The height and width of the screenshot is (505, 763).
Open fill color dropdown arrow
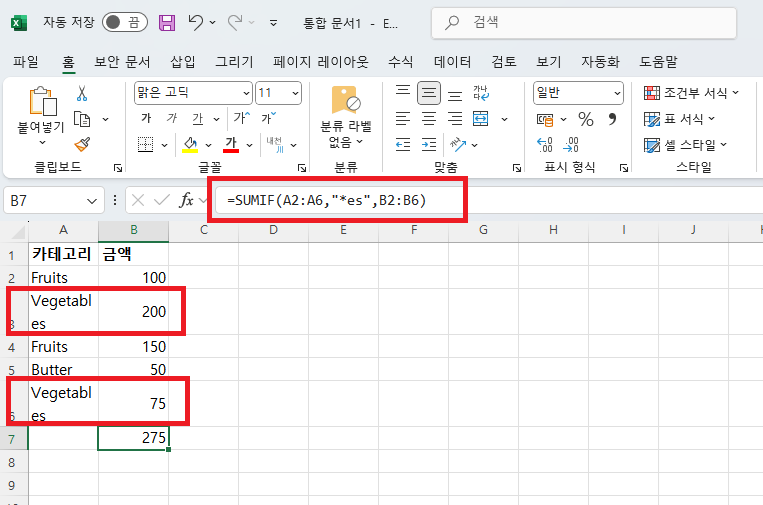pyautogui.click(x=208, y=145)
